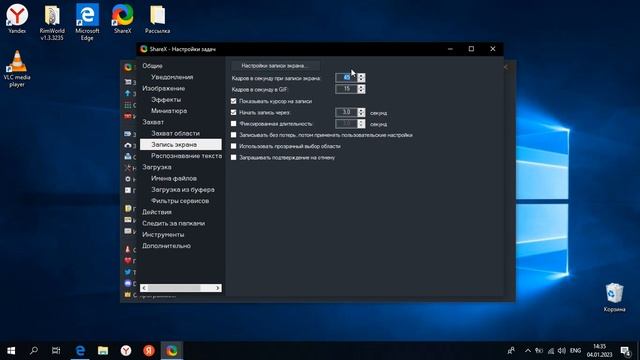This screenshot has height=360, width=640.
Task: Select Имена файлов in settings tree
Action: (x=174, y=178)
